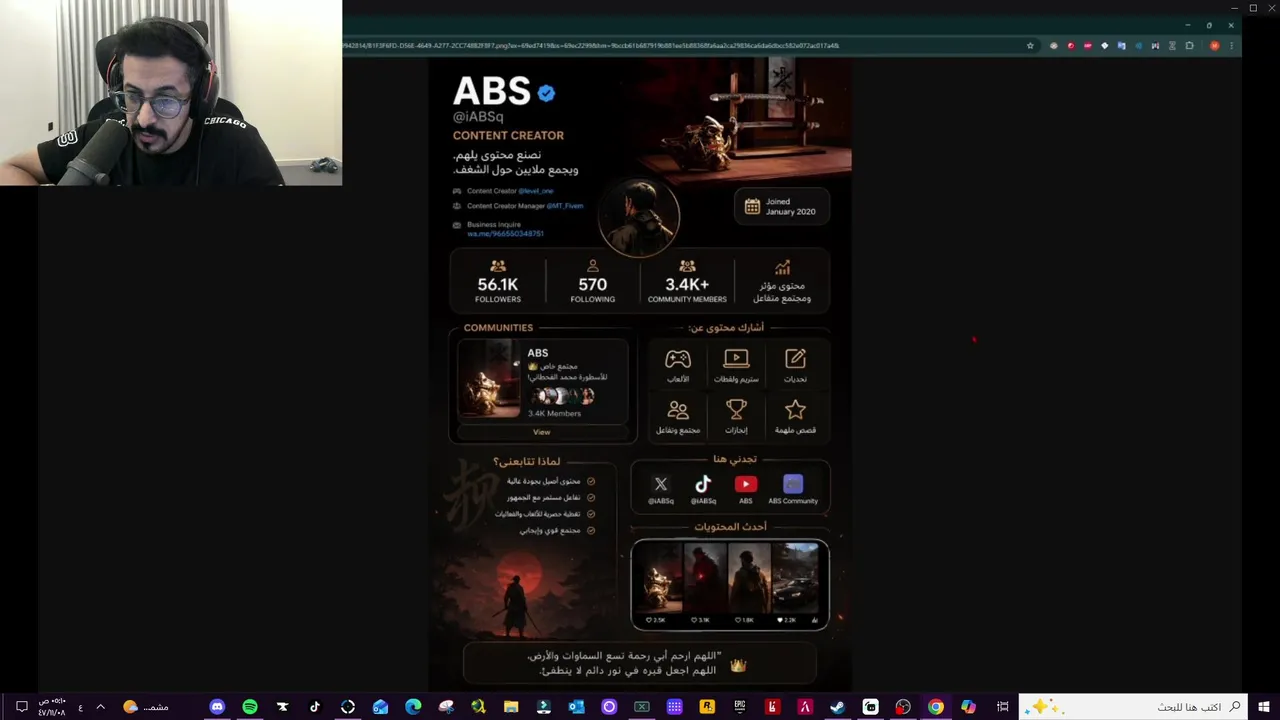The image size is (1280, 720).
Task: Click View under the ABS community card
Action: [541, 432]
